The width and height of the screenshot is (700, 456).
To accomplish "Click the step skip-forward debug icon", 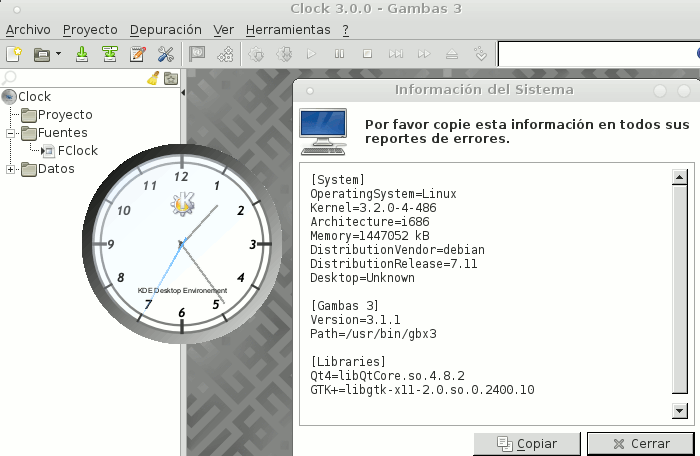I will click(396, 54).
